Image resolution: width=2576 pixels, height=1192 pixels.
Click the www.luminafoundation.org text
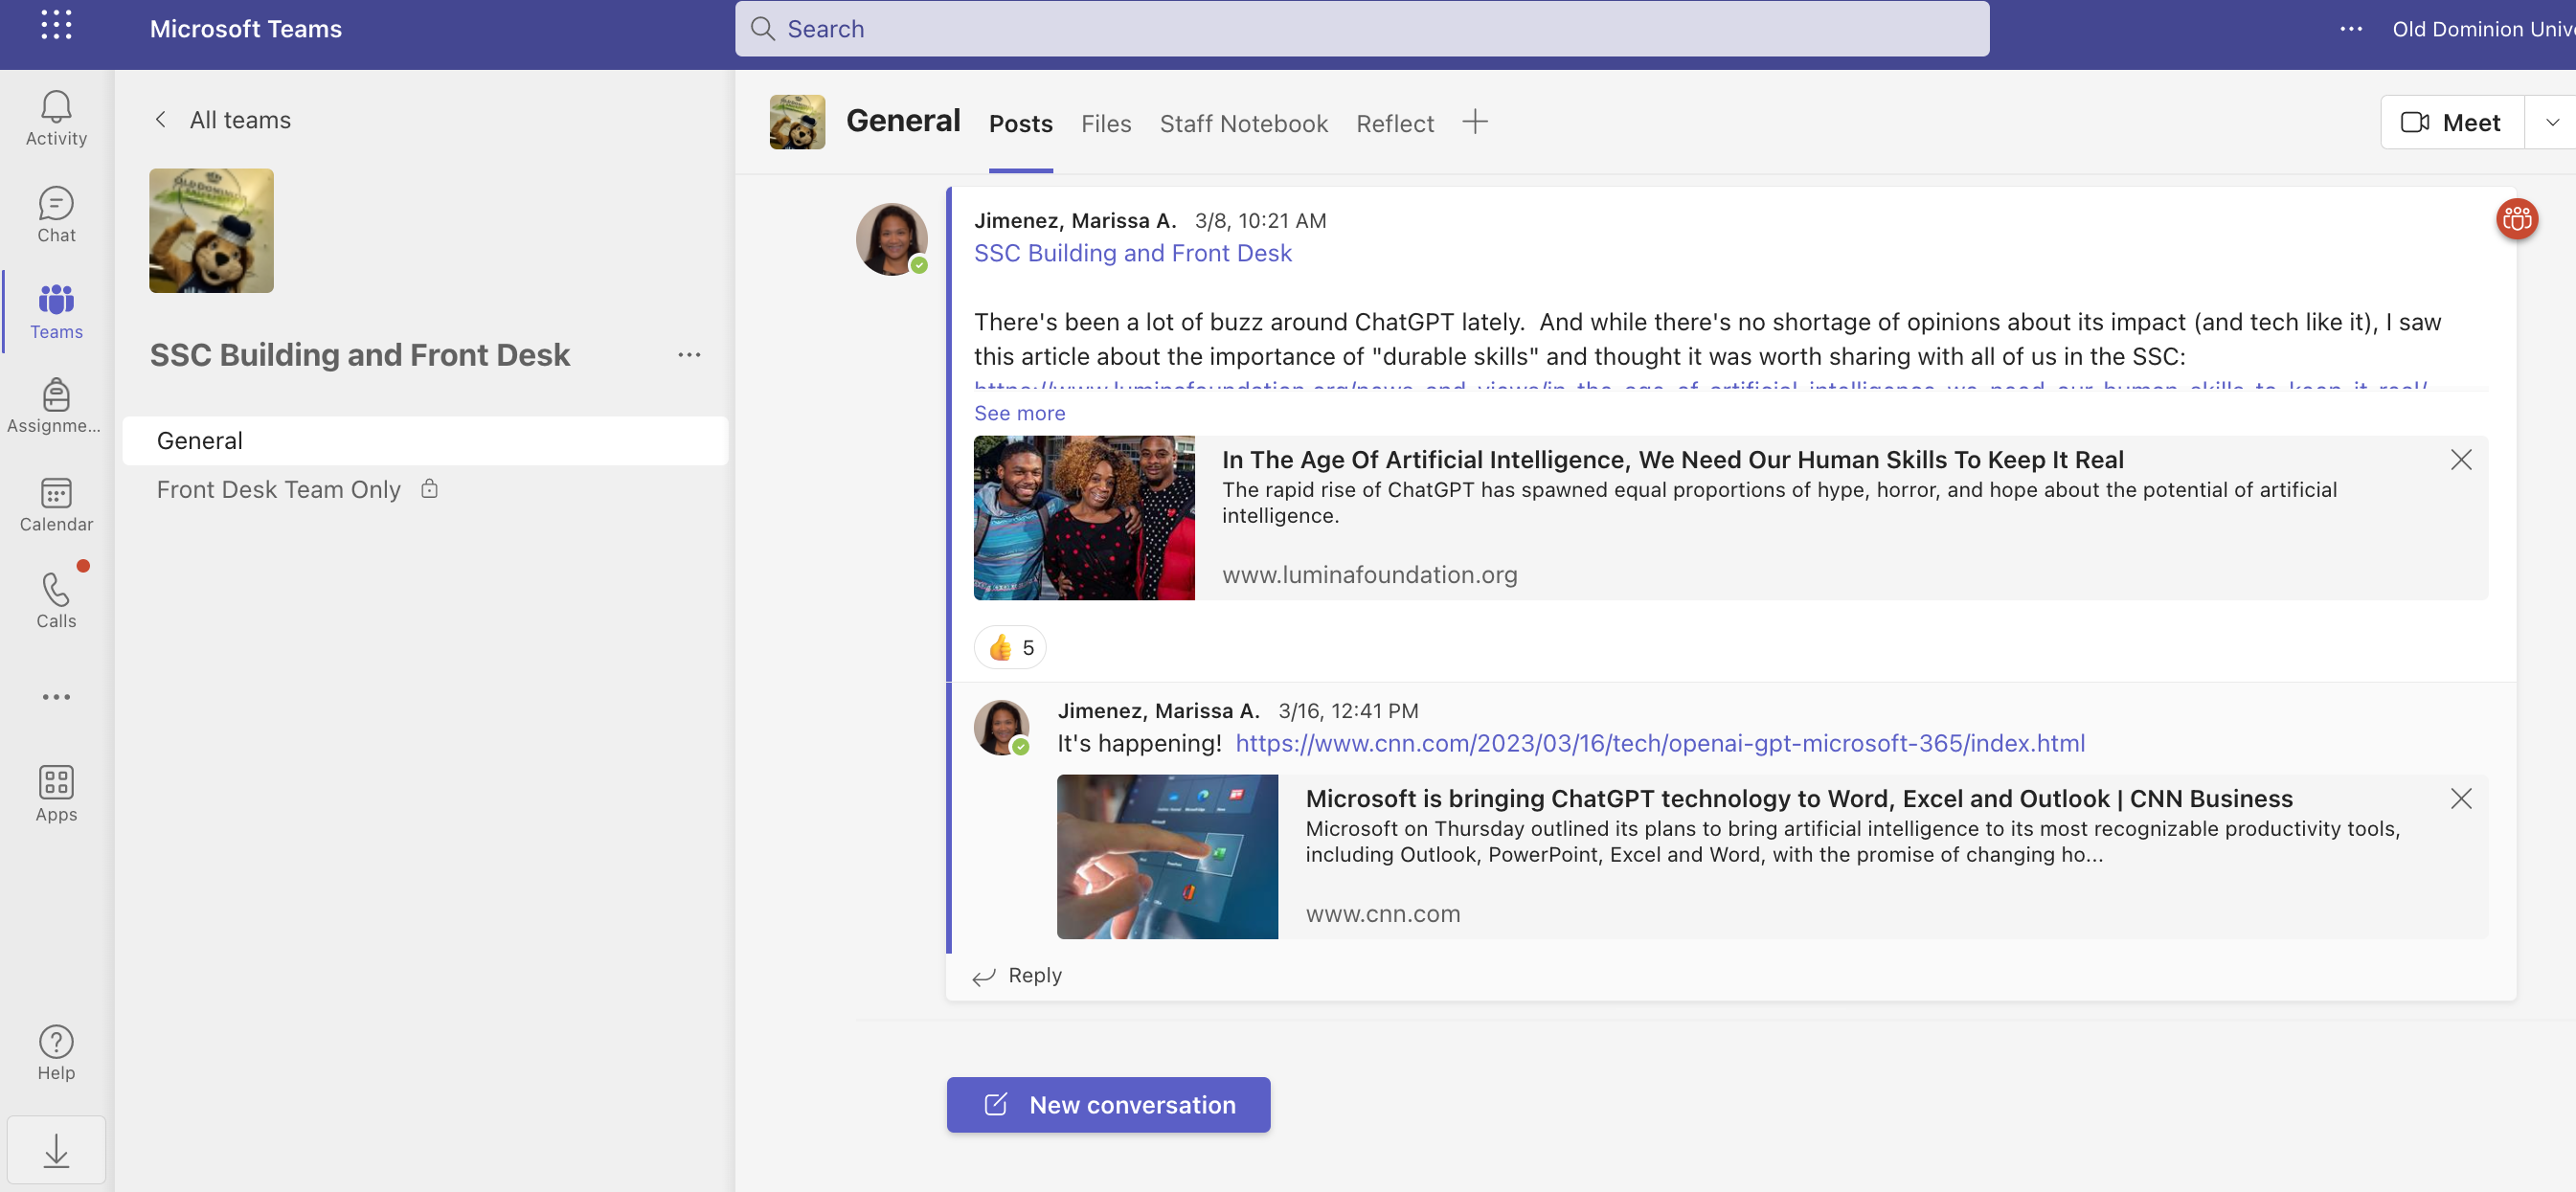(x=1369, y=575)
